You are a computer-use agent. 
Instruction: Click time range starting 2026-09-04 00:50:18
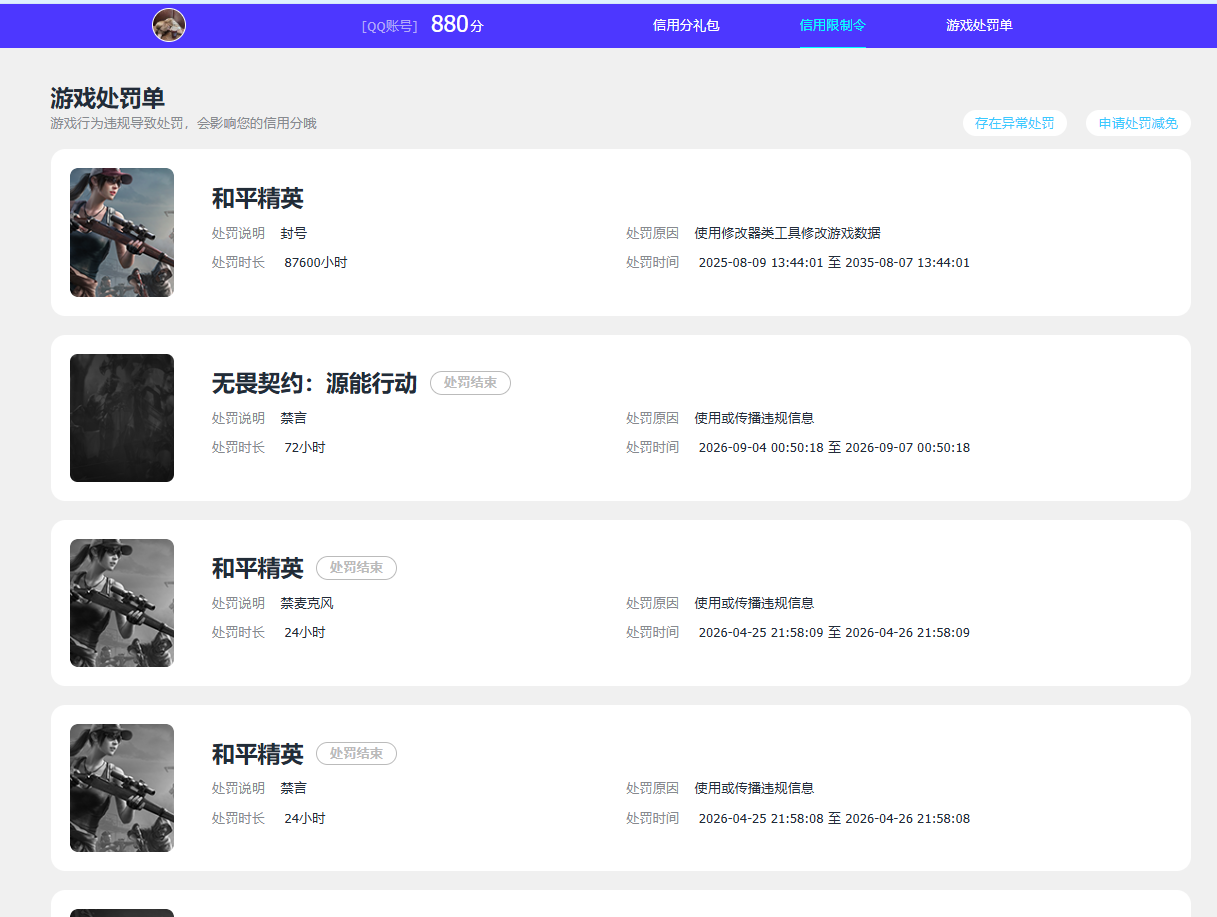834,448
